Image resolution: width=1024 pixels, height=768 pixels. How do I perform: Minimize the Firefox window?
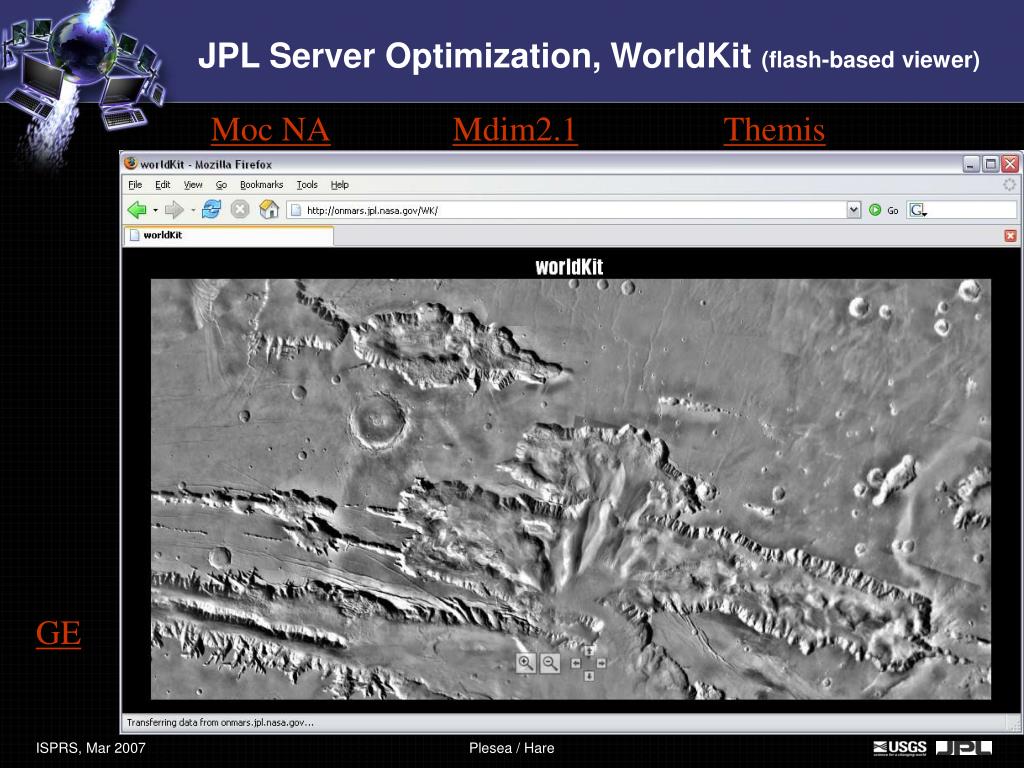(971, 164)
